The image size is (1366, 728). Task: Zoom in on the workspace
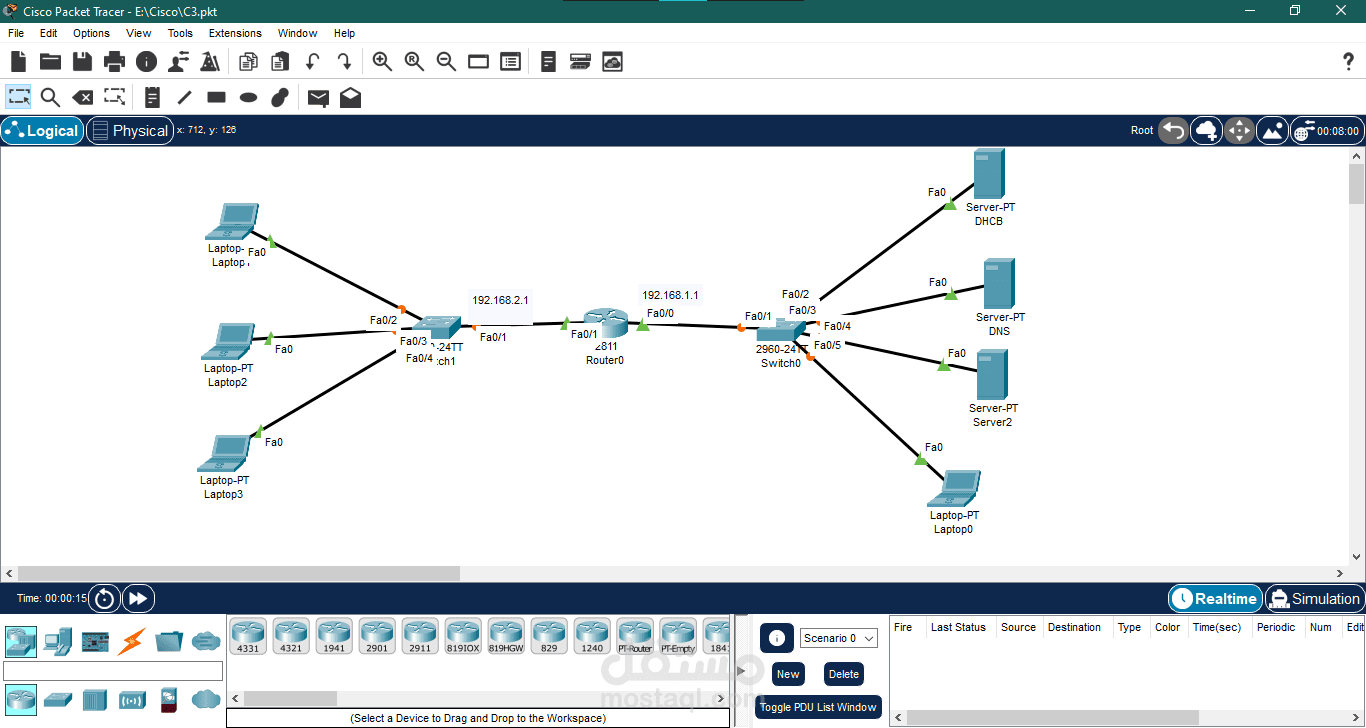[382, 61]
